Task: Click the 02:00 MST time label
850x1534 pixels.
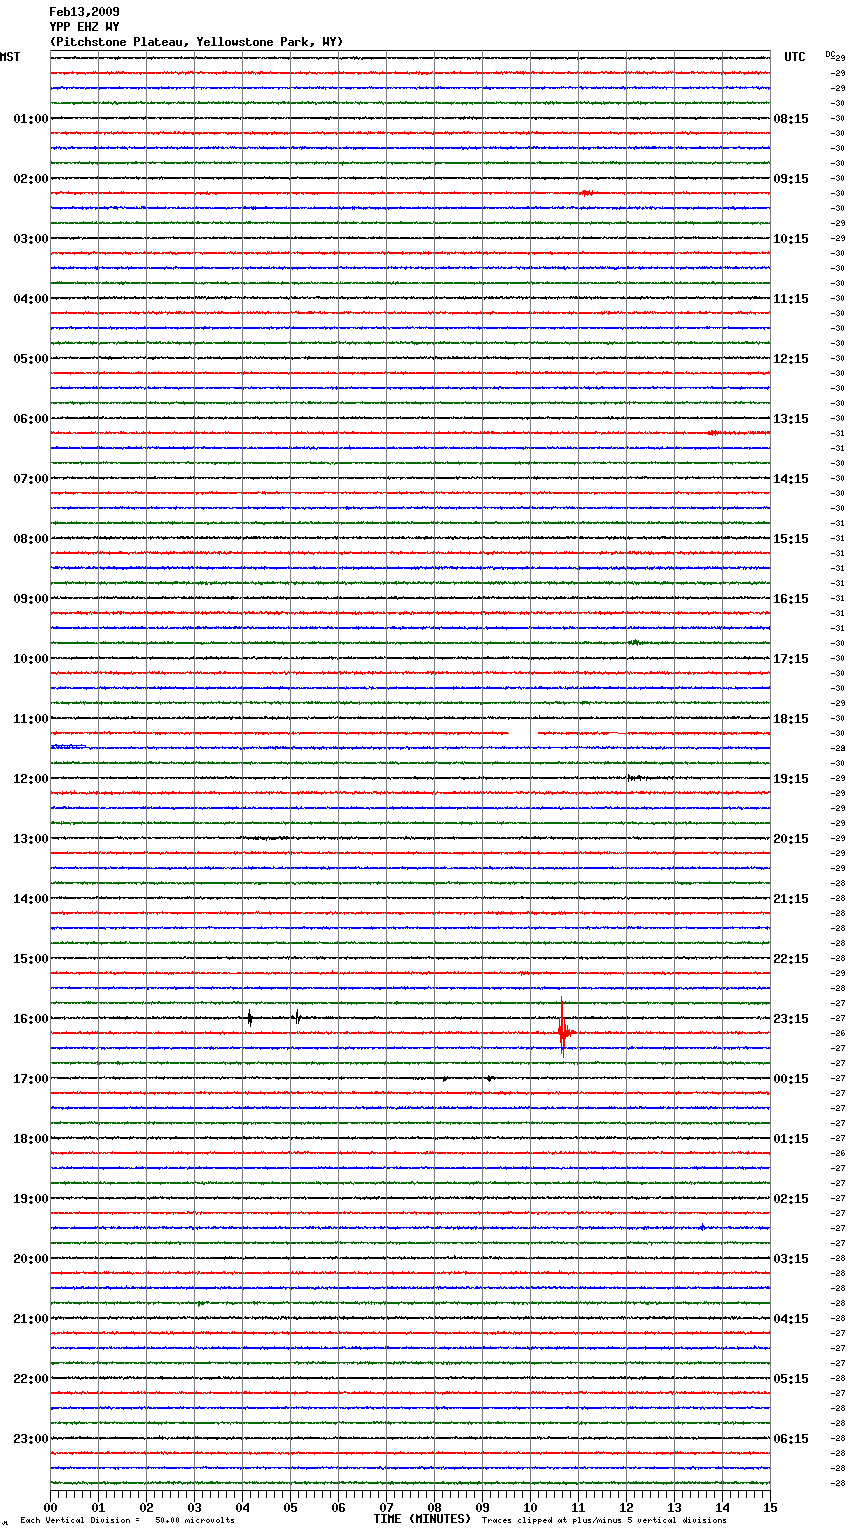Action: [x=31, y=179]
